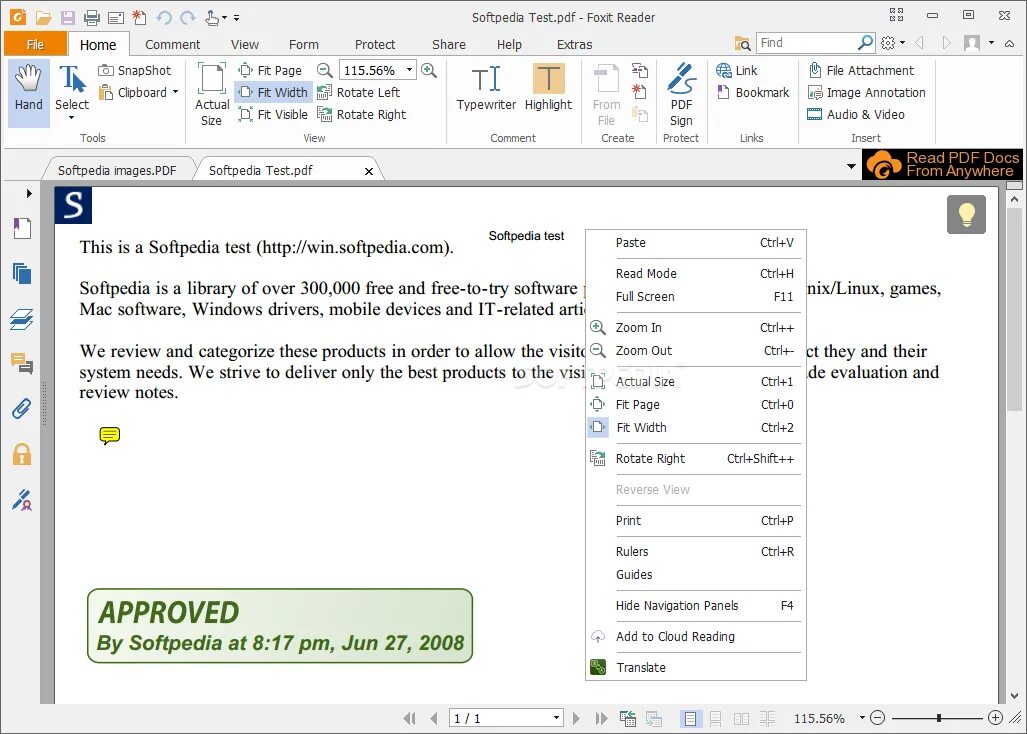Select the Hand tool
1027x734 pixels.
pos(28,92)
